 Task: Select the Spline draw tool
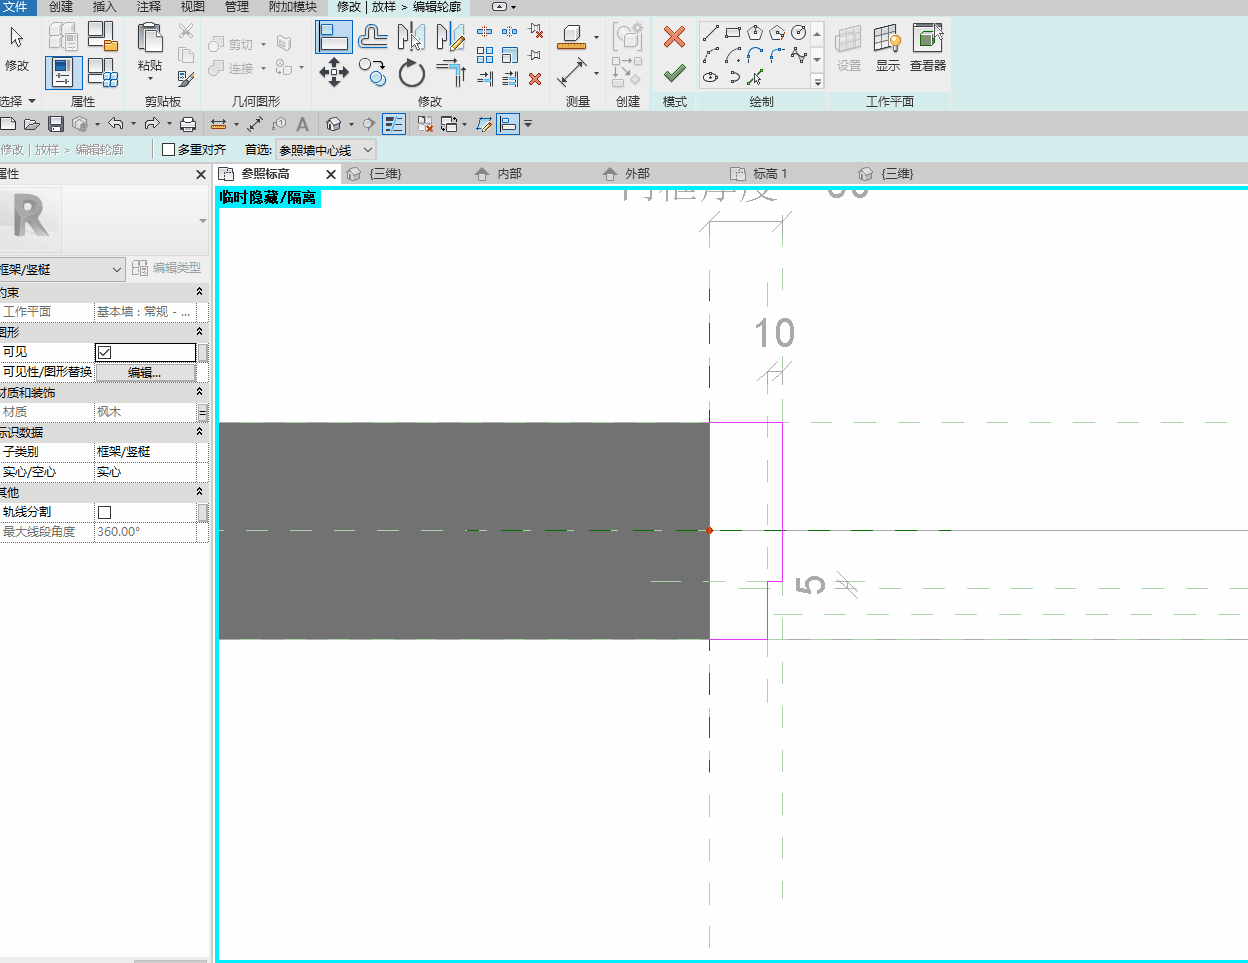(799, 55)
